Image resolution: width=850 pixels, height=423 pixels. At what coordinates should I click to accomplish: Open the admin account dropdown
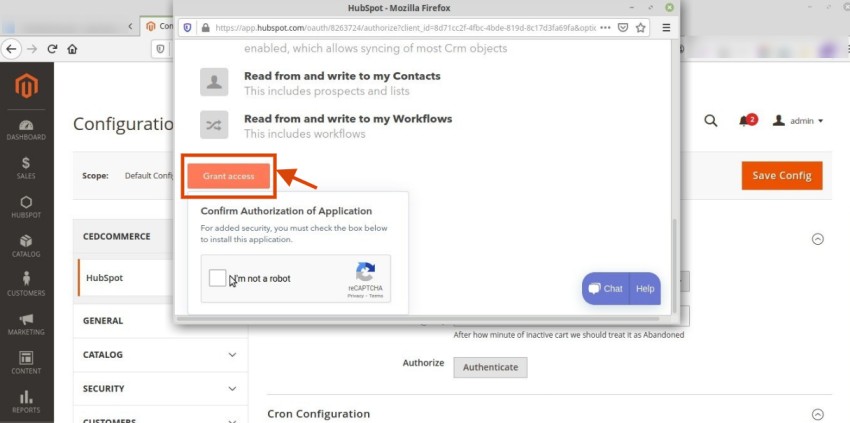798,121
